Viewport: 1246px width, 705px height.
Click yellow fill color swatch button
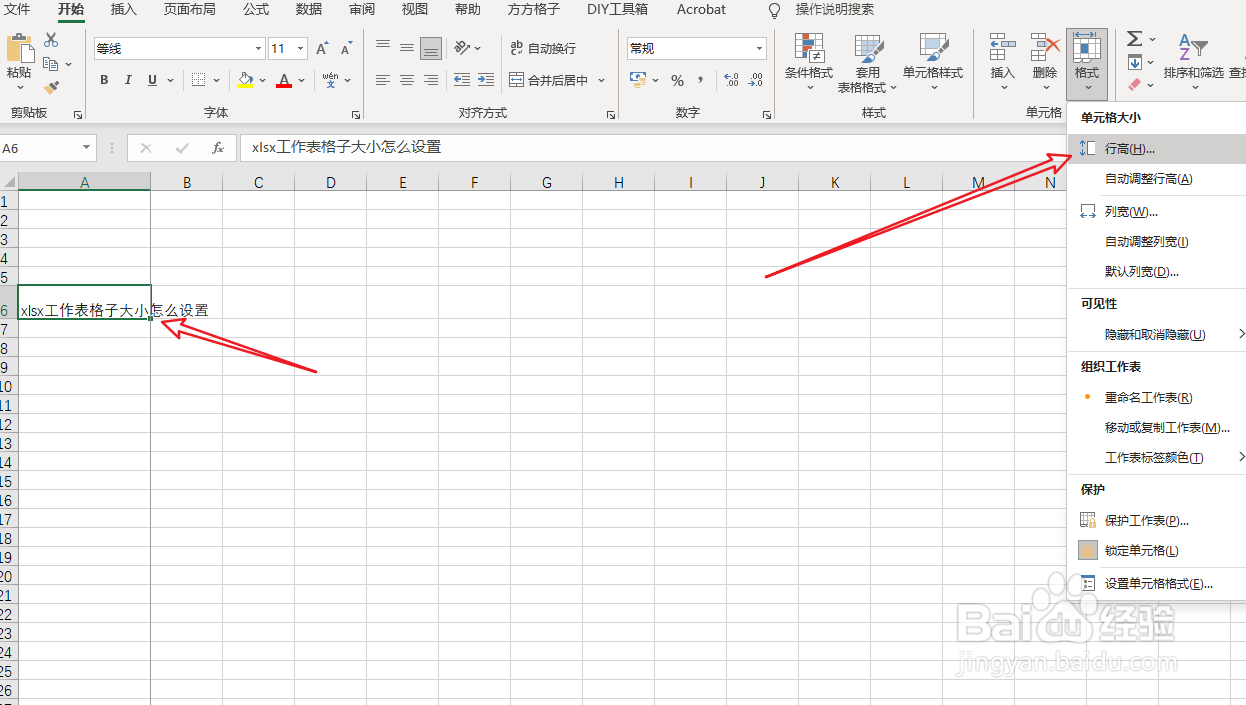(246, 80)
